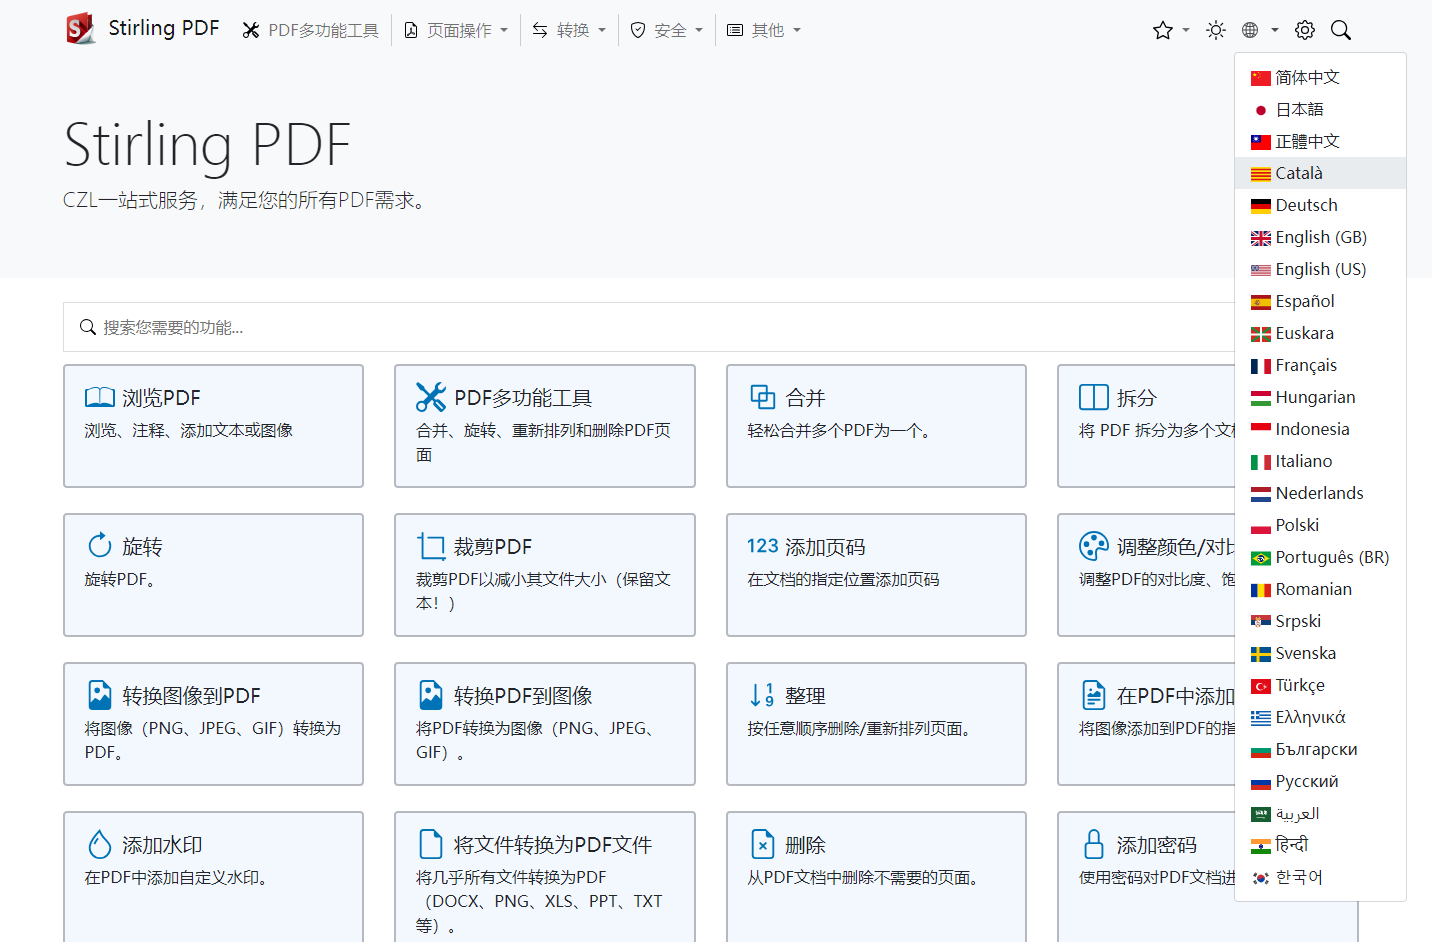The width and height of the screenshot is (1432, 942).
Task: Click the 拆分 split icon
Action: (1094, 397)
